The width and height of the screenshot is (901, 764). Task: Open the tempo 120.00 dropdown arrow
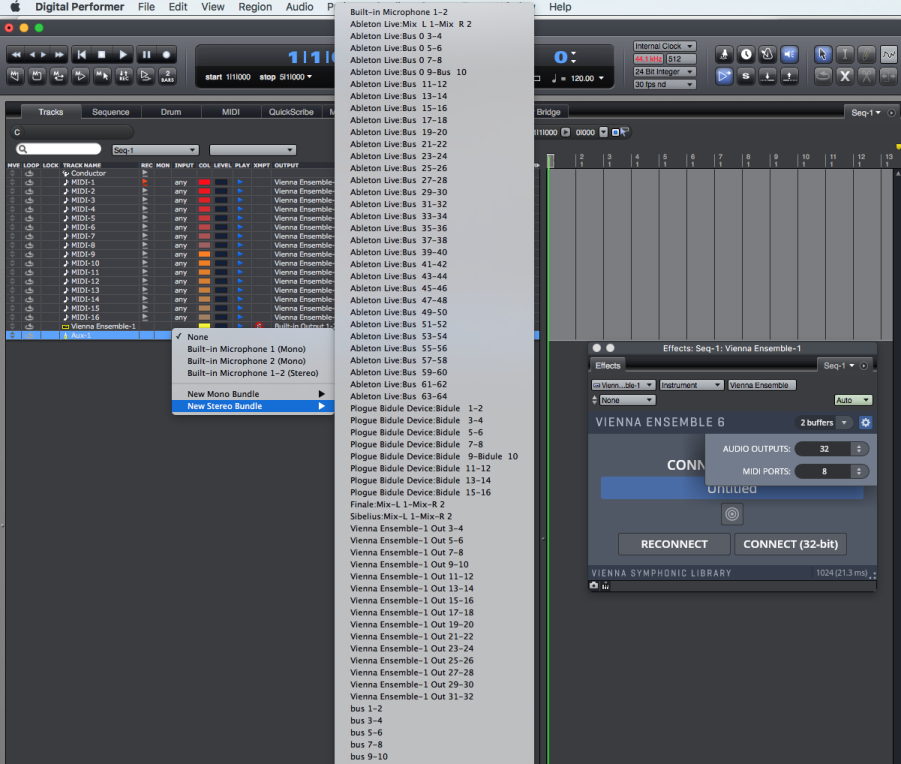coord(602,78)
